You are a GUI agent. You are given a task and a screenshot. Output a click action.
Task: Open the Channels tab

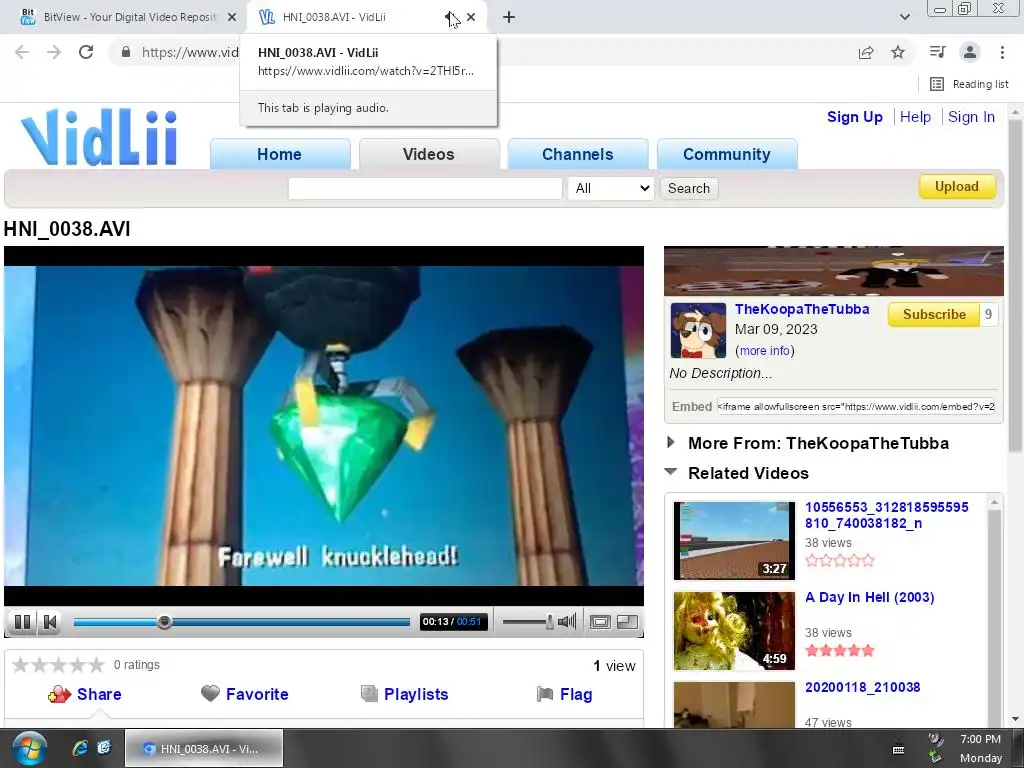pos(578,154)
